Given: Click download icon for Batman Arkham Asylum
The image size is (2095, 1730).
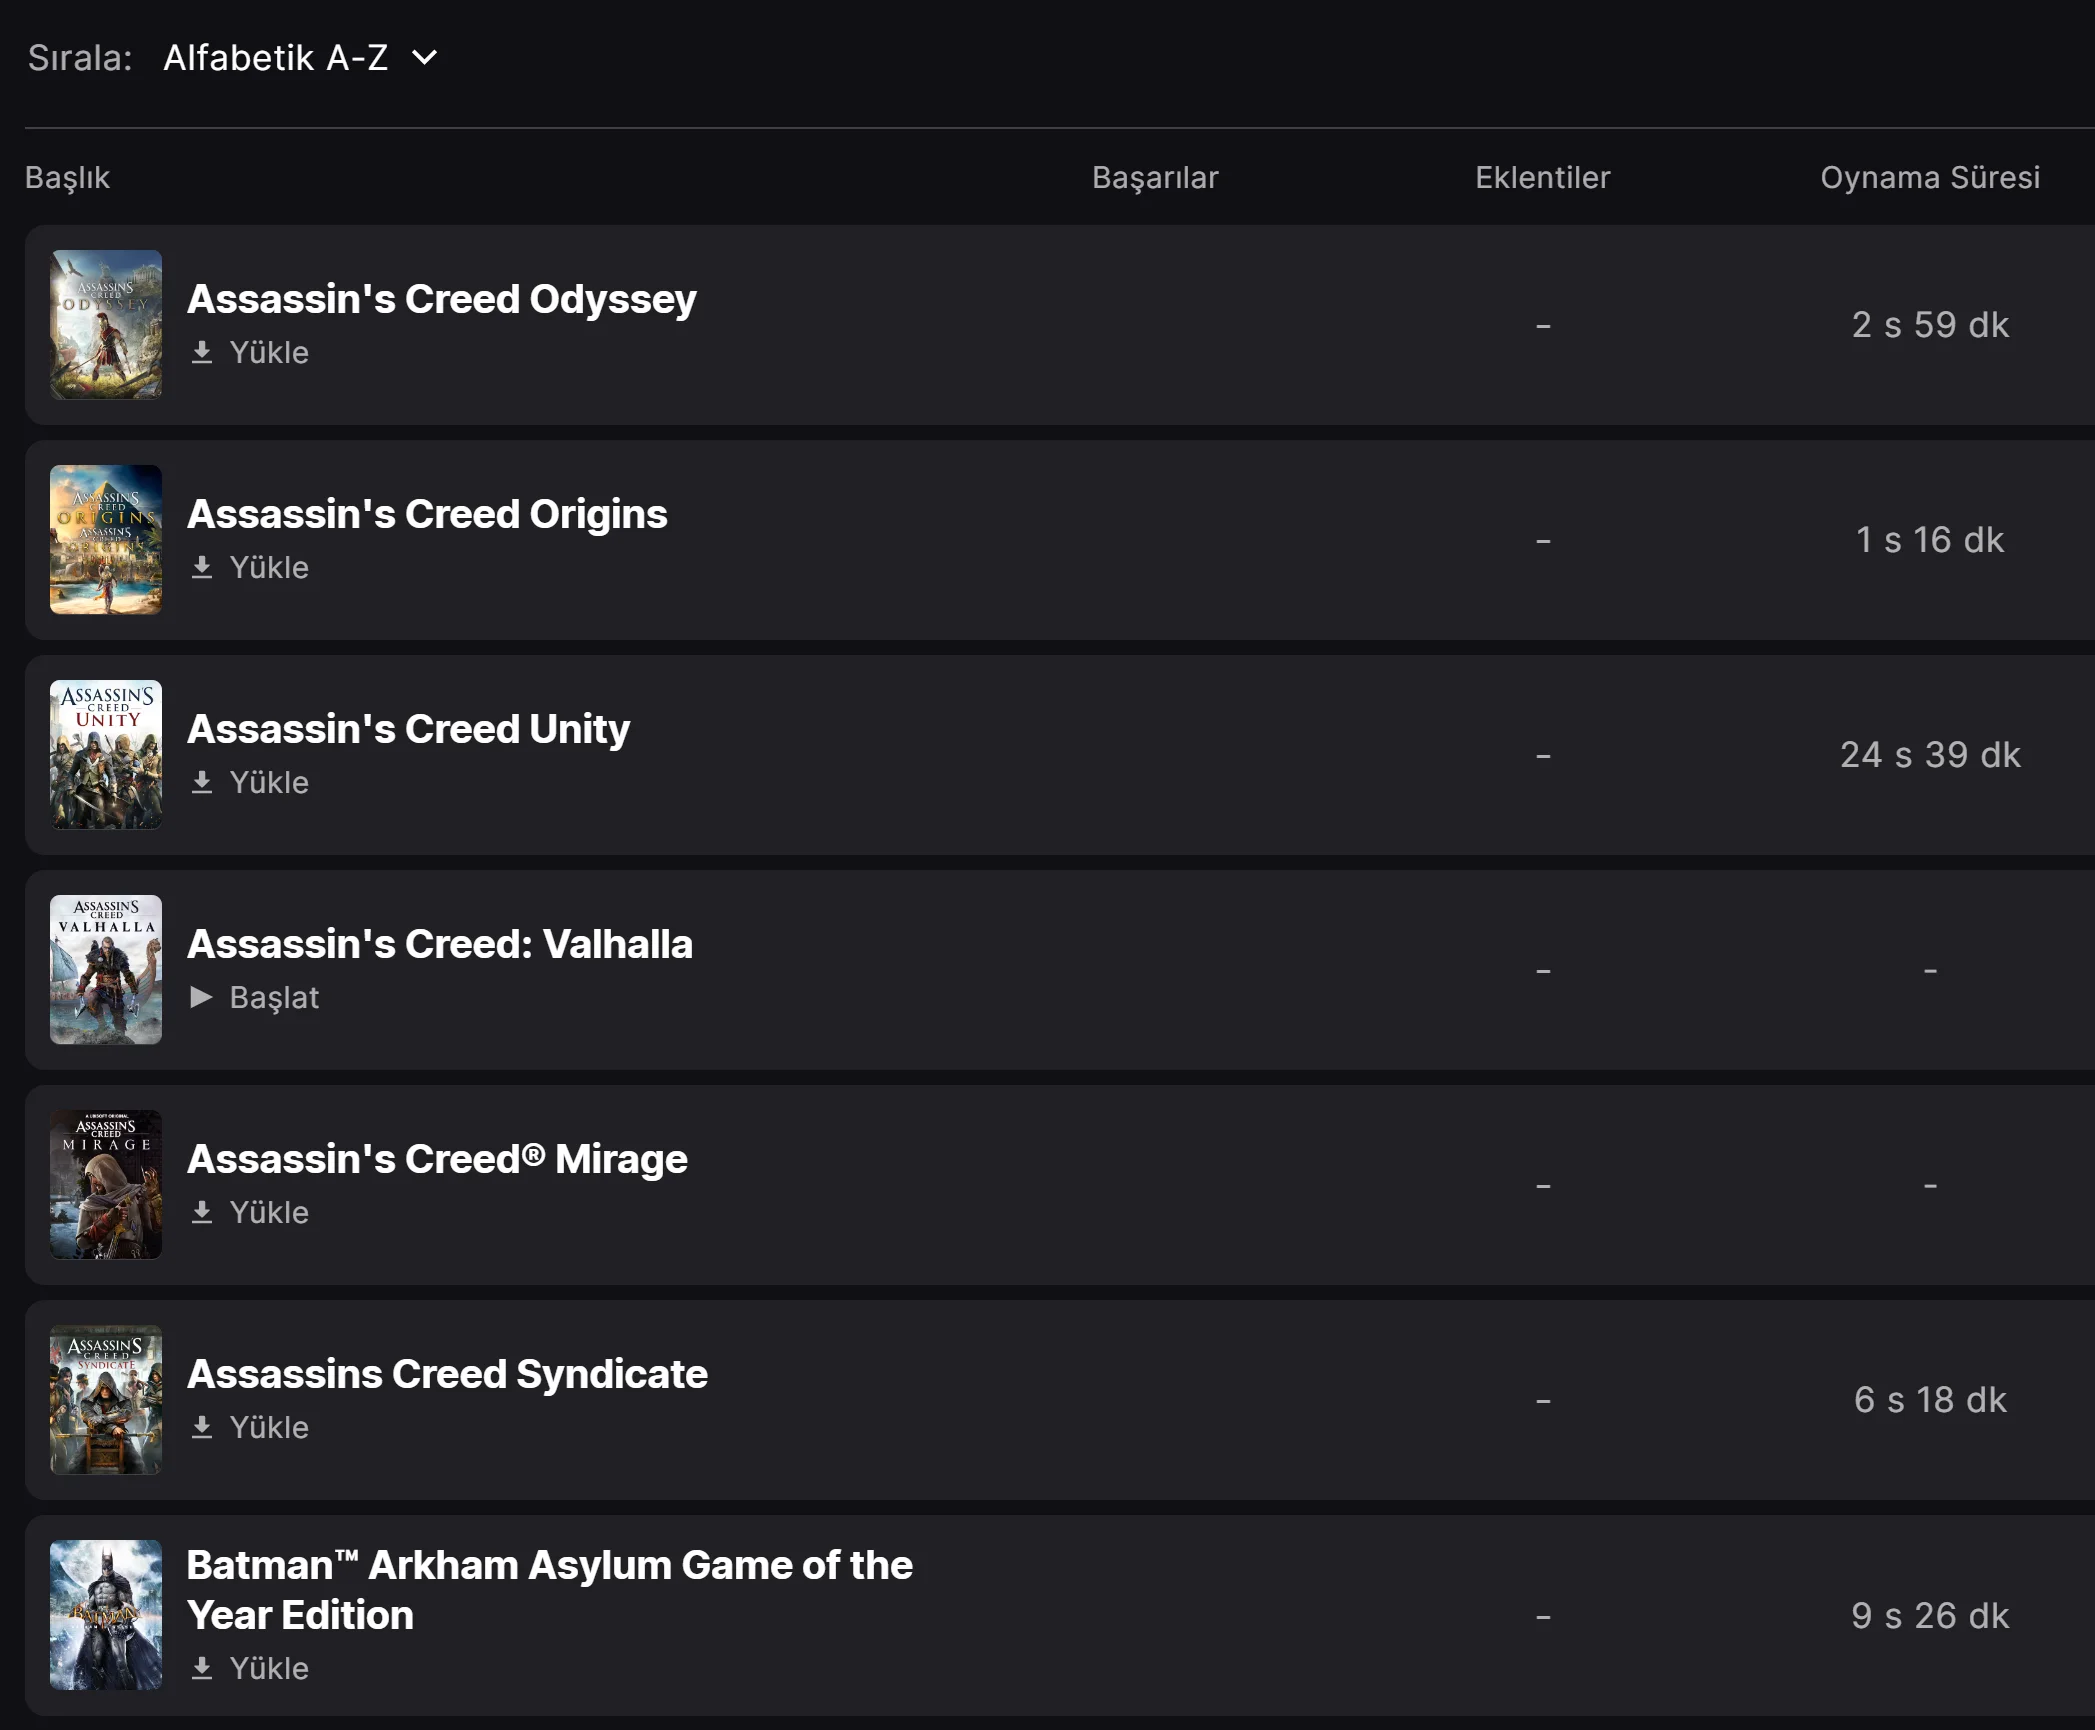Looking at the screenshot, I should click(x=202, y=1668).
